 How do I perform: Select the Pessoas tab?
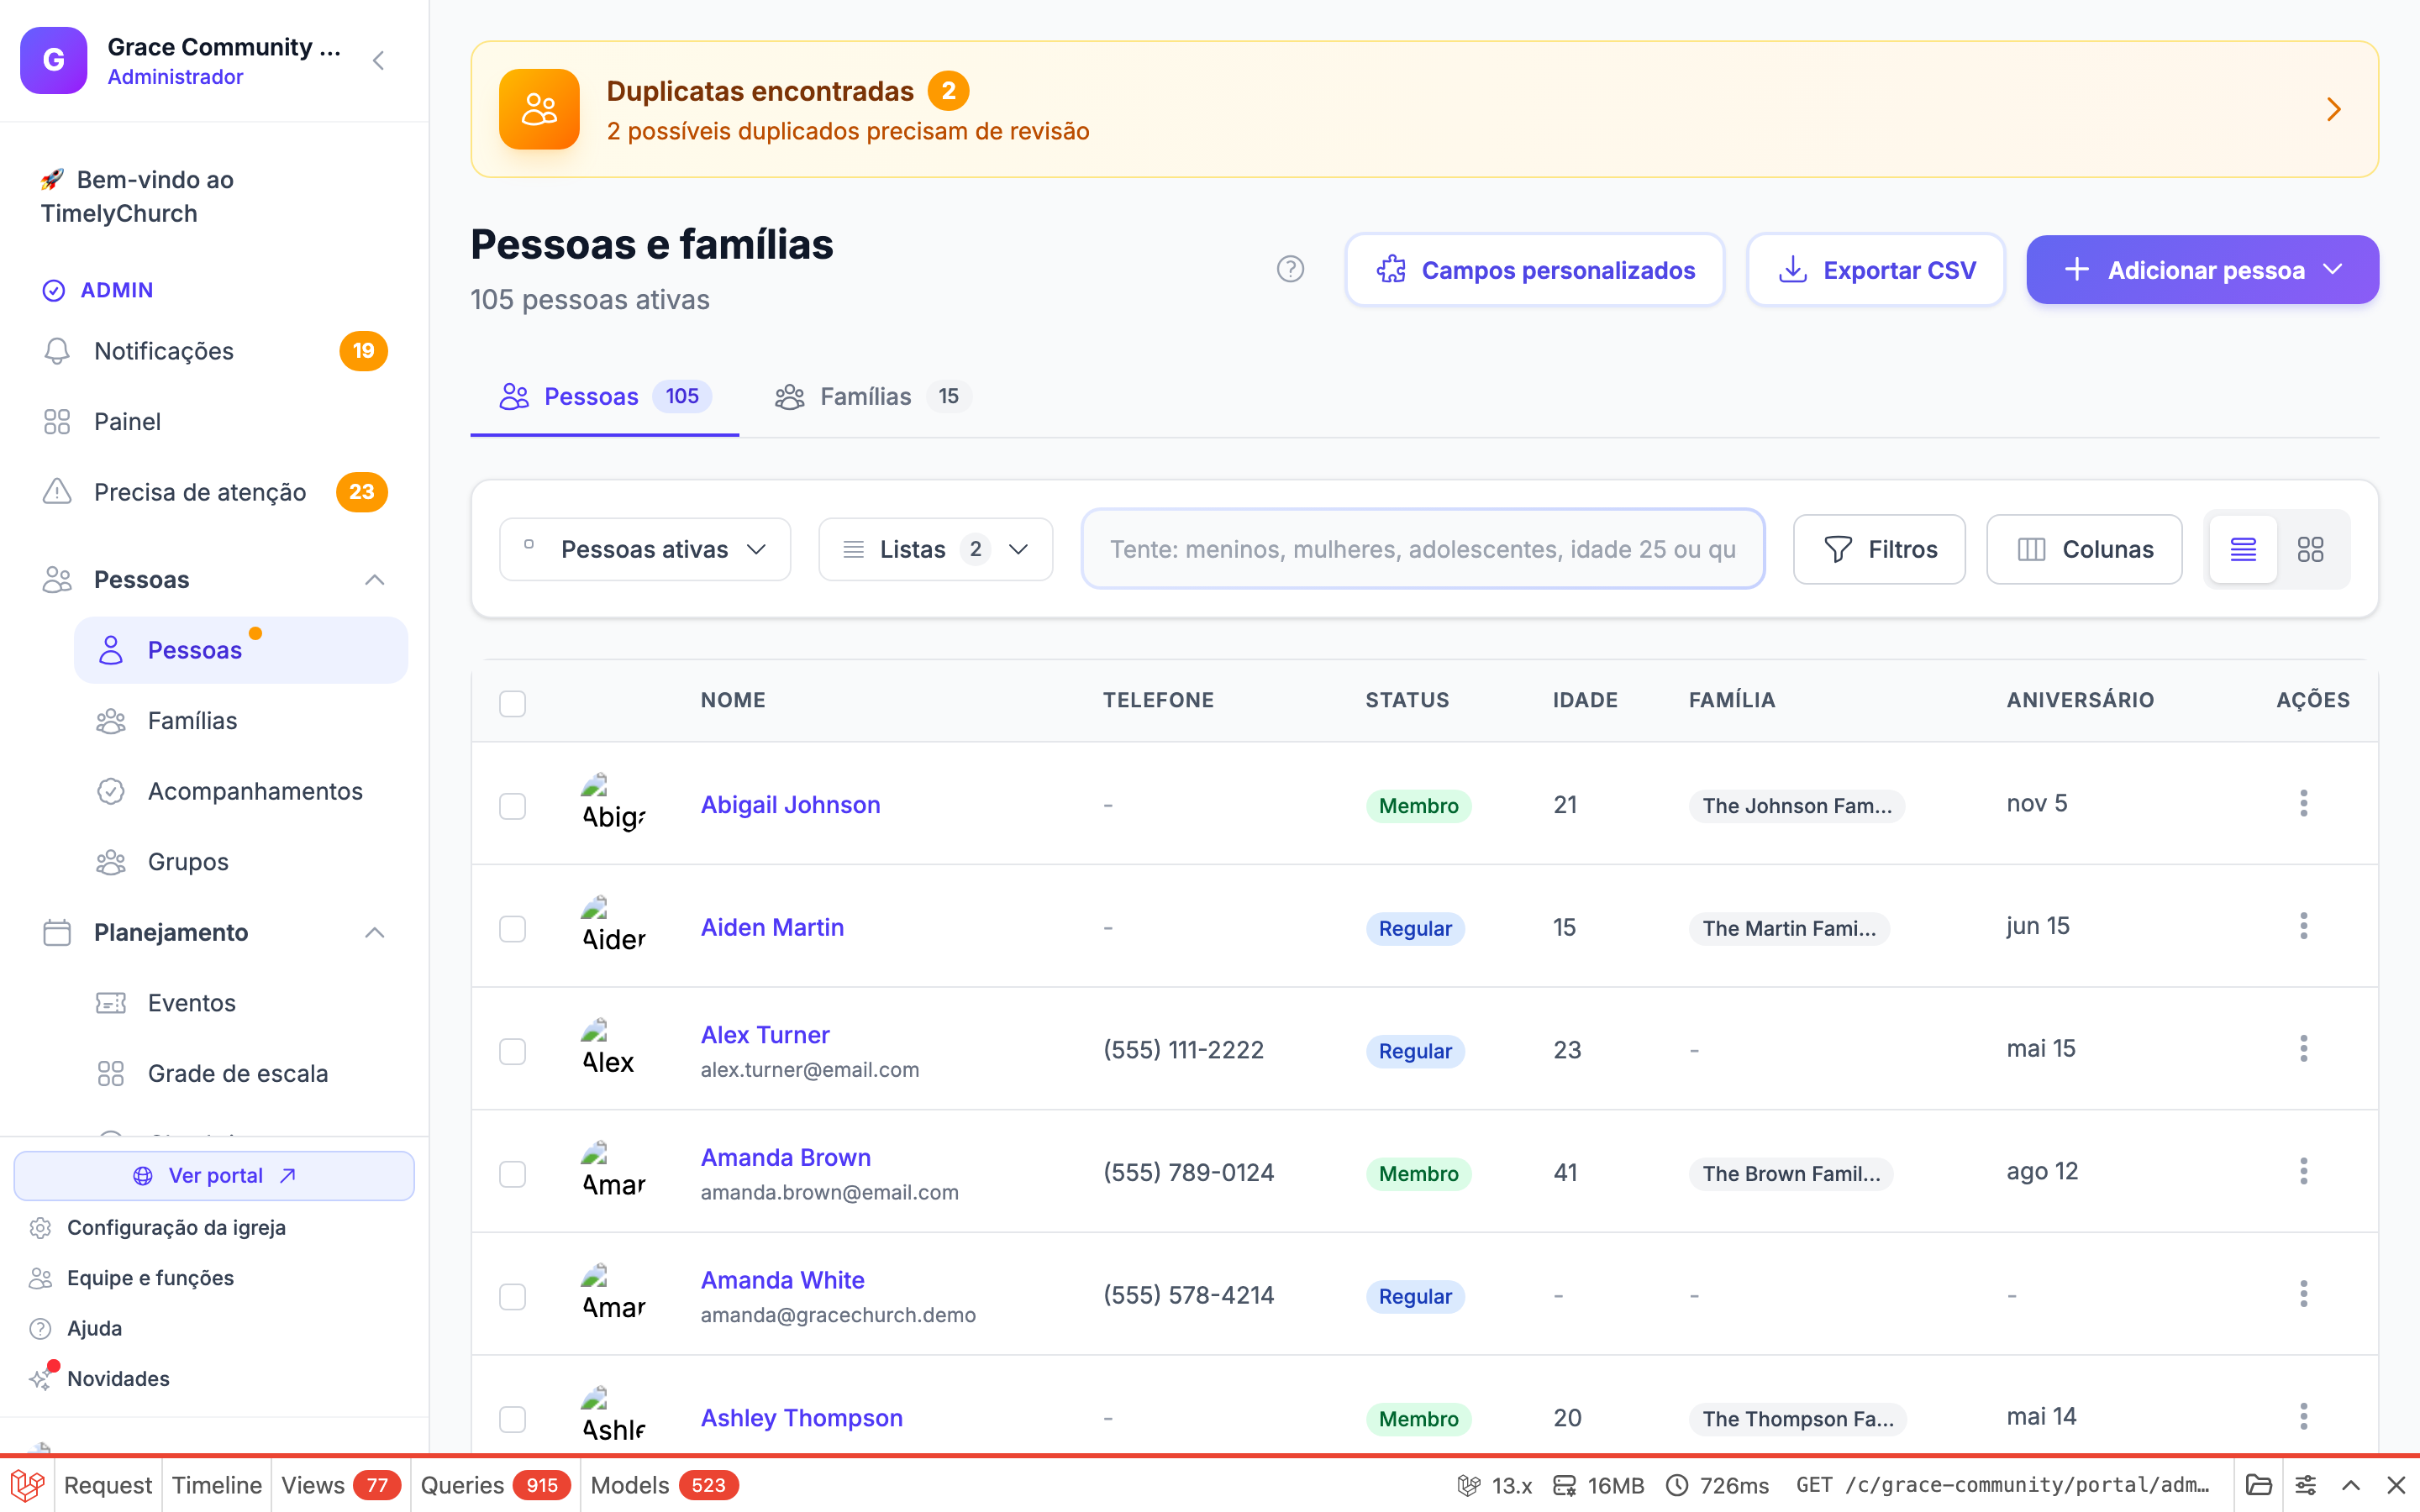[x=604, y=397]
